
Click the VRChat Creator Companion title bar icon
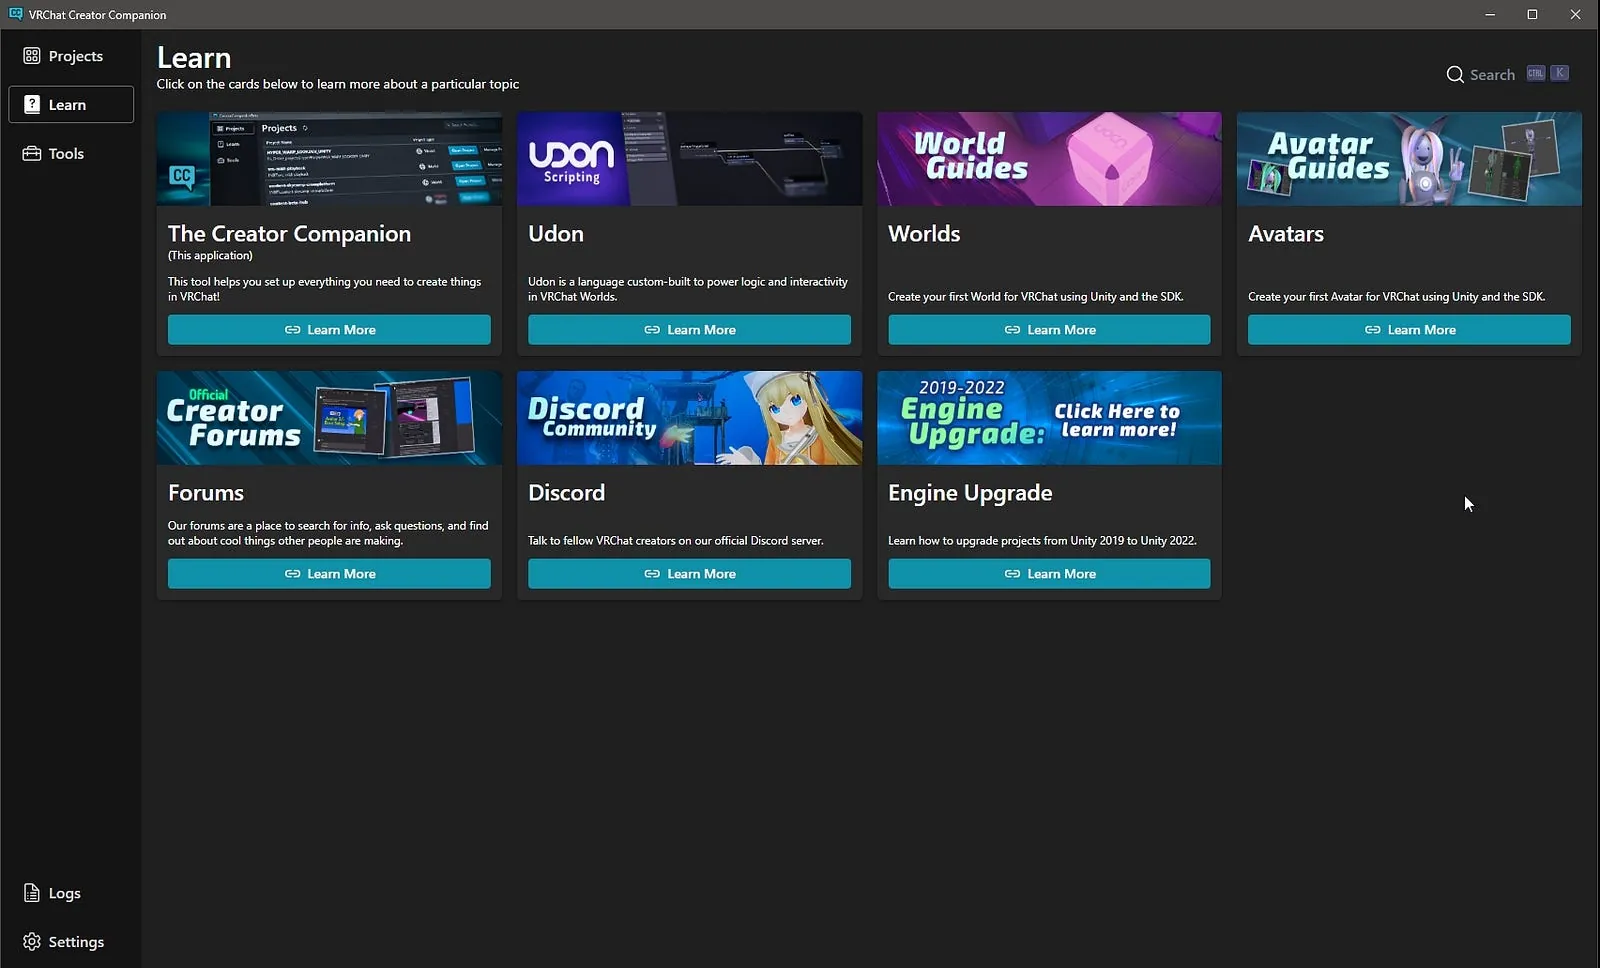click(x=16, y=14)
